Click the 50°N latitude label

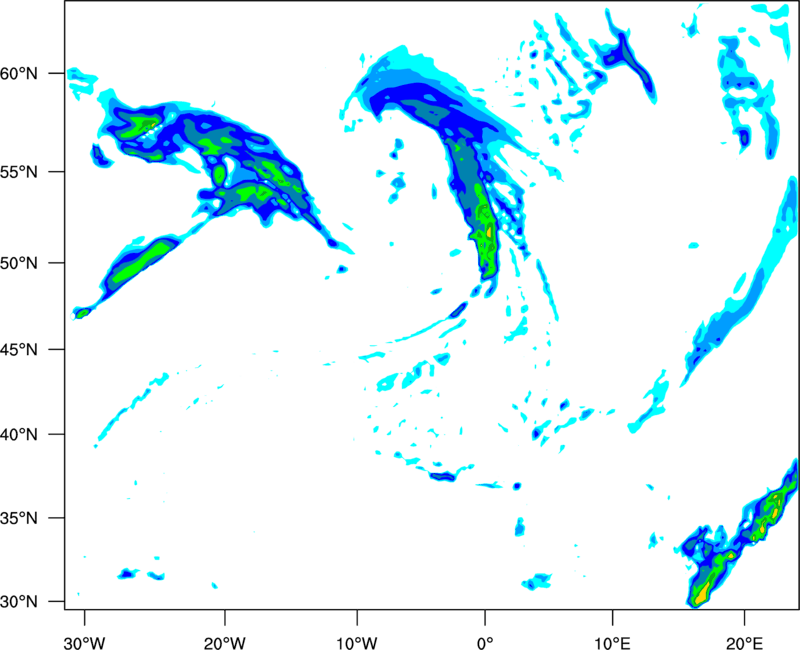point(19,263)
